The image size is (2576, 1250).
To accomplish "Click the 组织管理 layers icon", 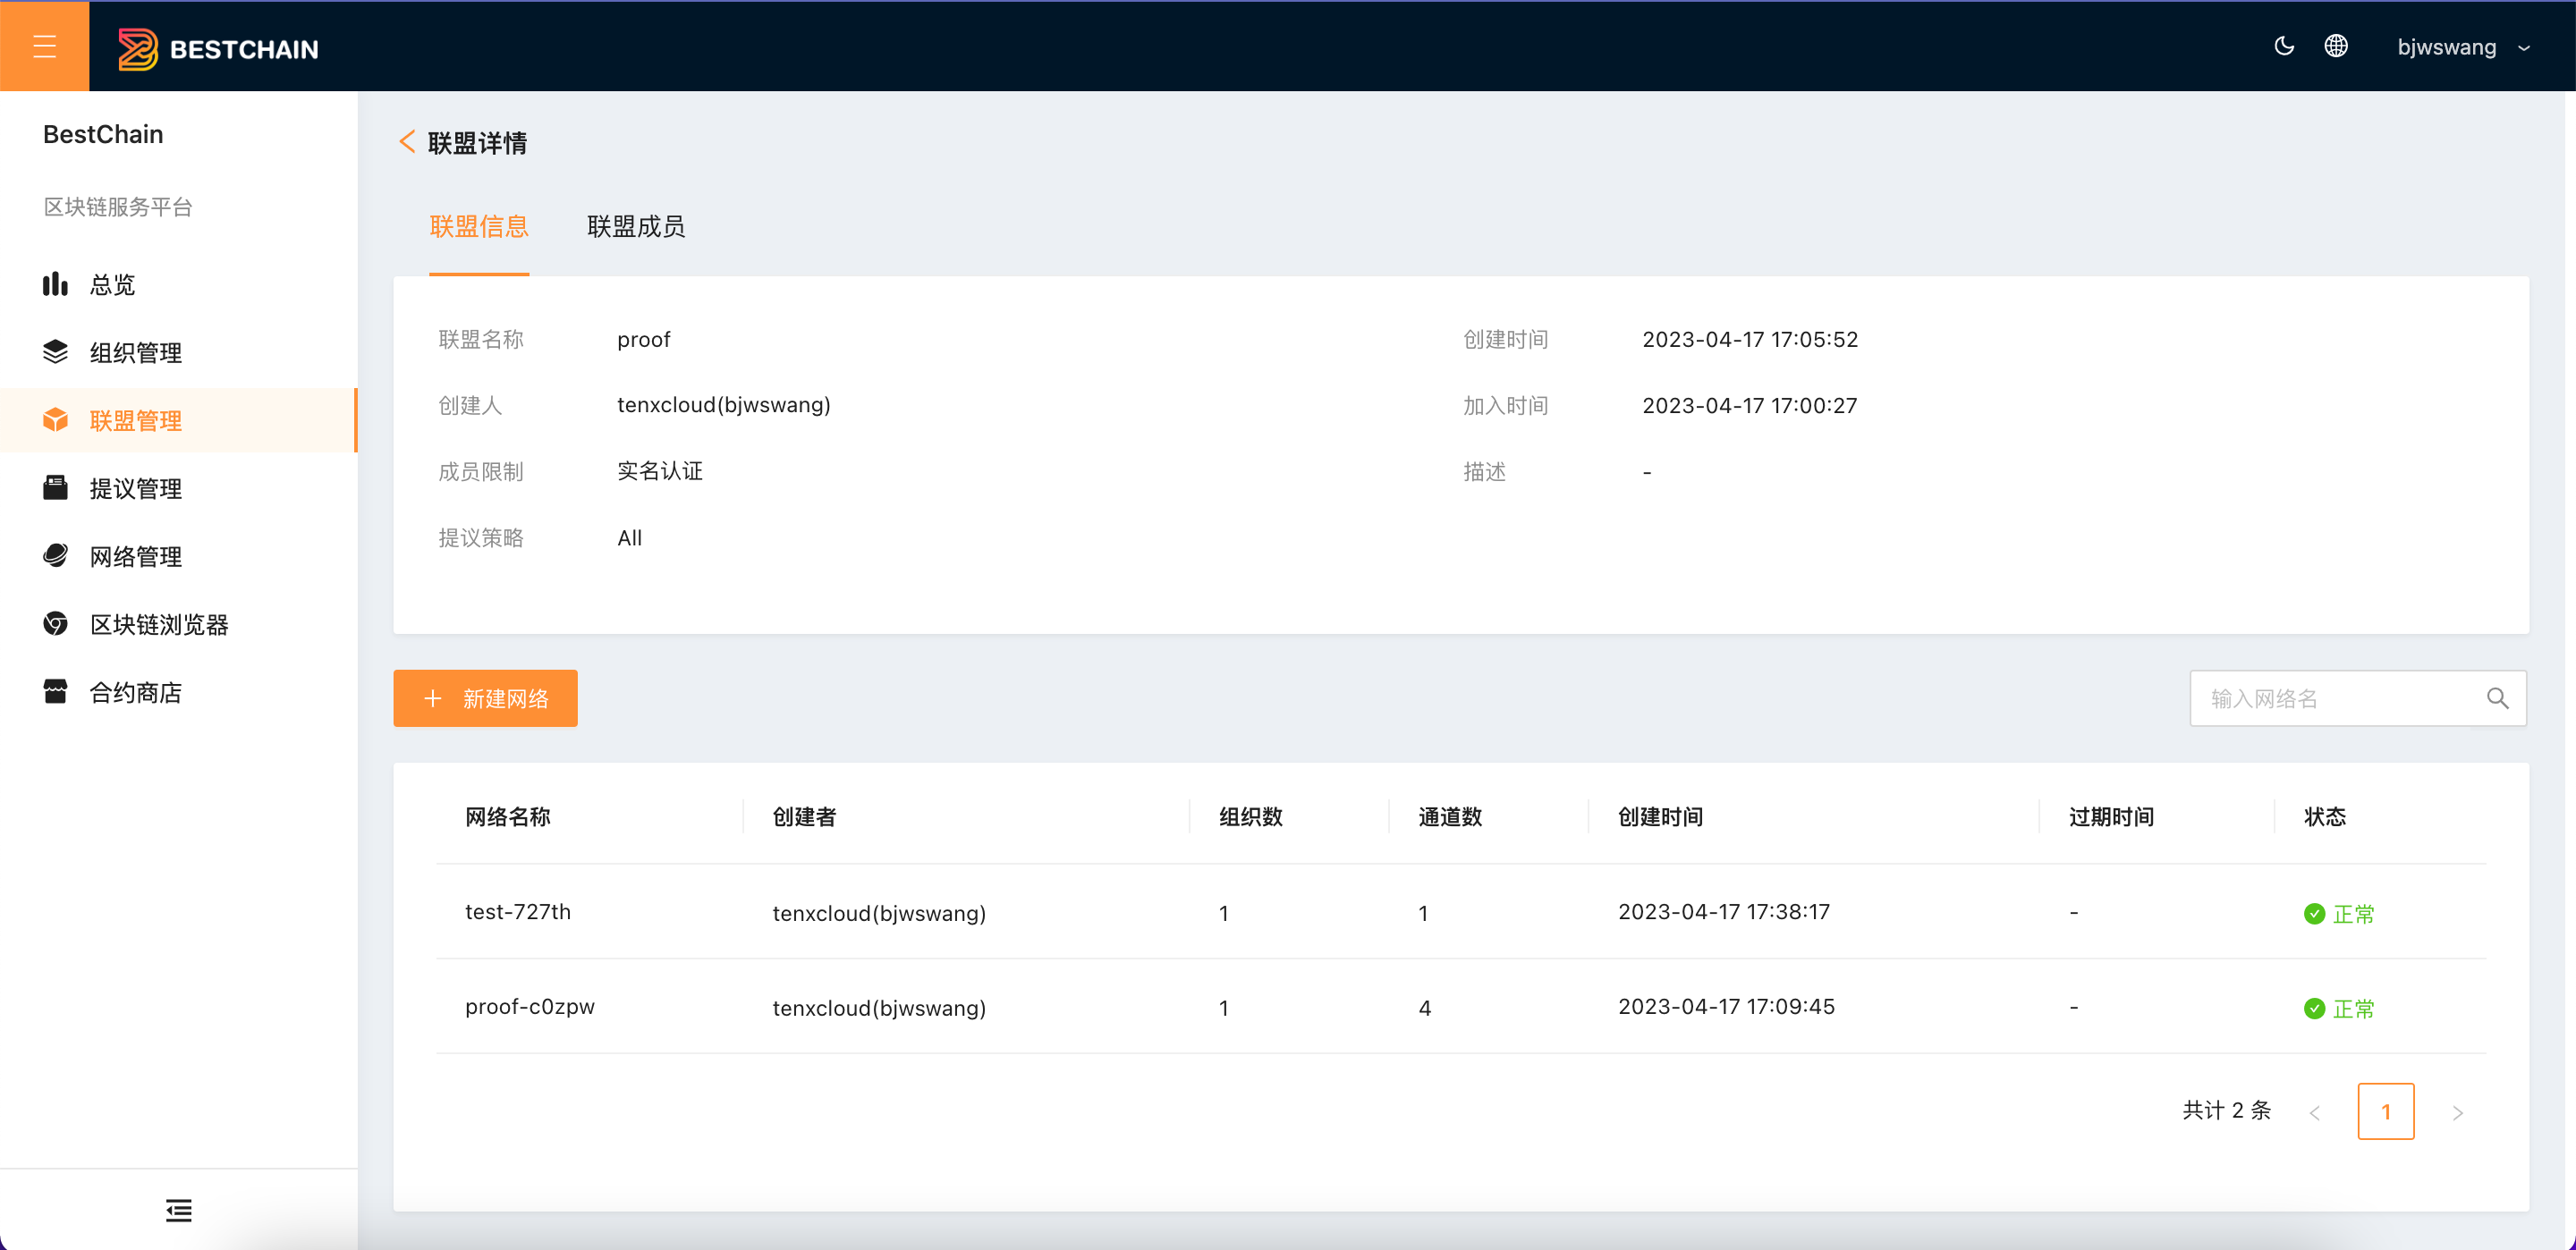I will tap(55, 352).
